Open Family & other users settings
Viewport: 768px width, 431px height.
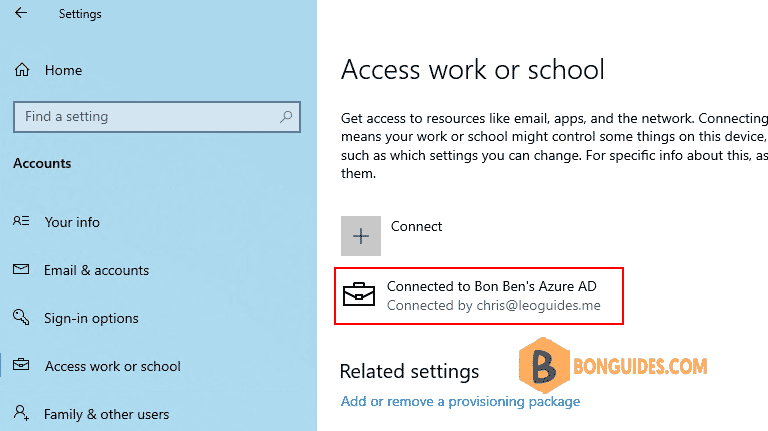pos(106,414)
